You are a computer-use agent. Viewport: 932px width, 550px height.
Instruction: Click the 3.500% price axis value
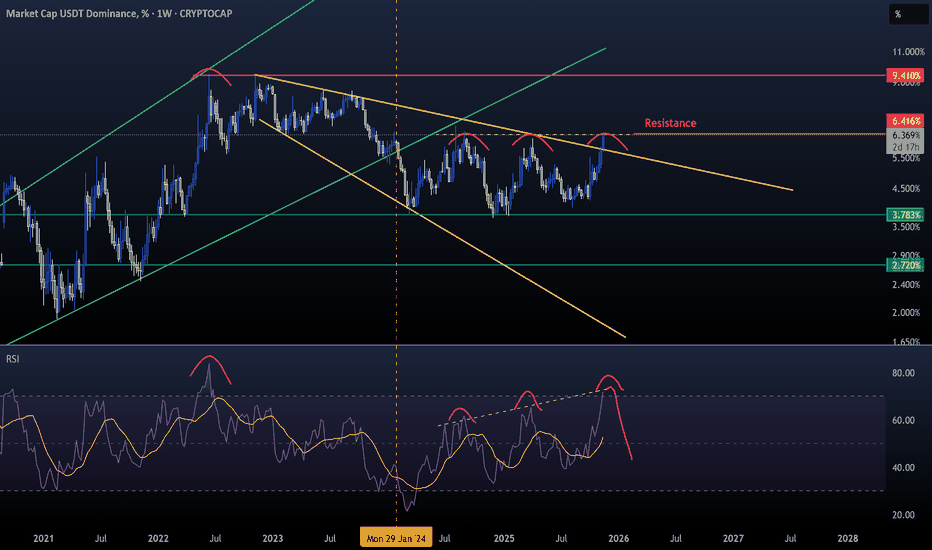[x=906, y=227]
